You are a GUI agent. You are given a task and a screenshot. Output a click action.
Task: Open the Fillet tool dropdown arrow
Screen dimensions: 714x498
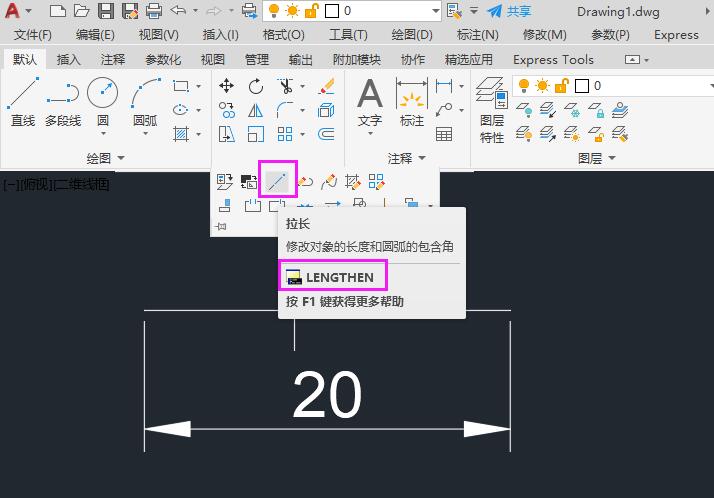[302, 110]
